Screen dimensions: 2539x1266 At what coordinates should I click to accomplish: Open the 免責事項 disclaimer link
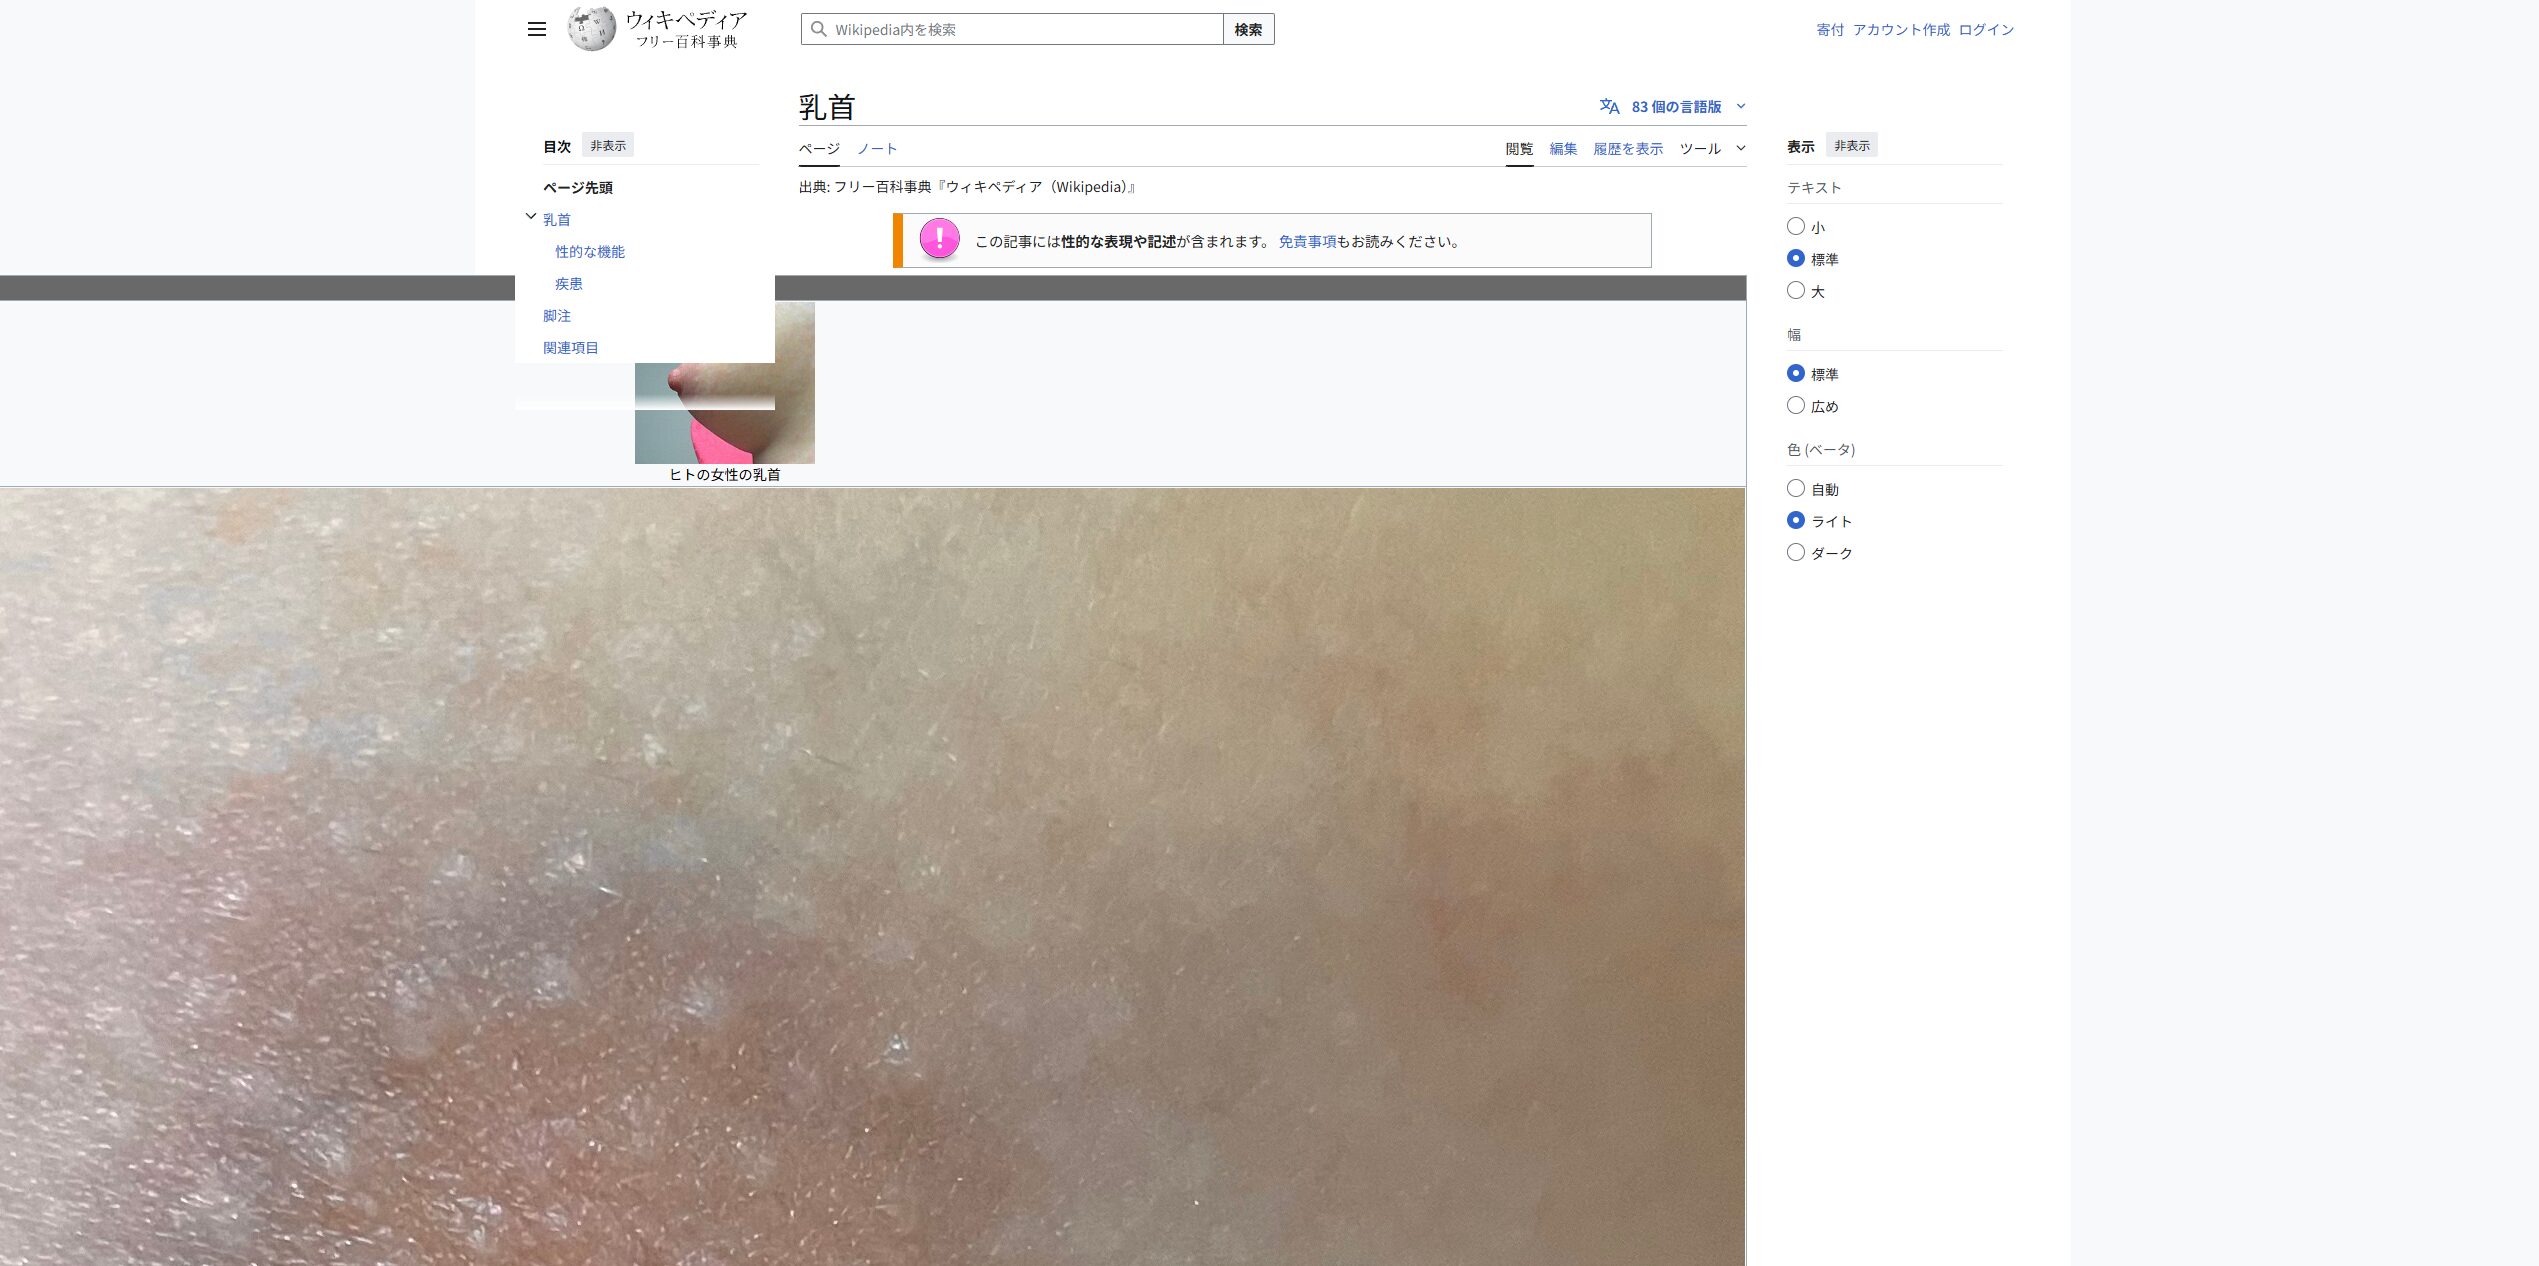[x=1307, y=241]
